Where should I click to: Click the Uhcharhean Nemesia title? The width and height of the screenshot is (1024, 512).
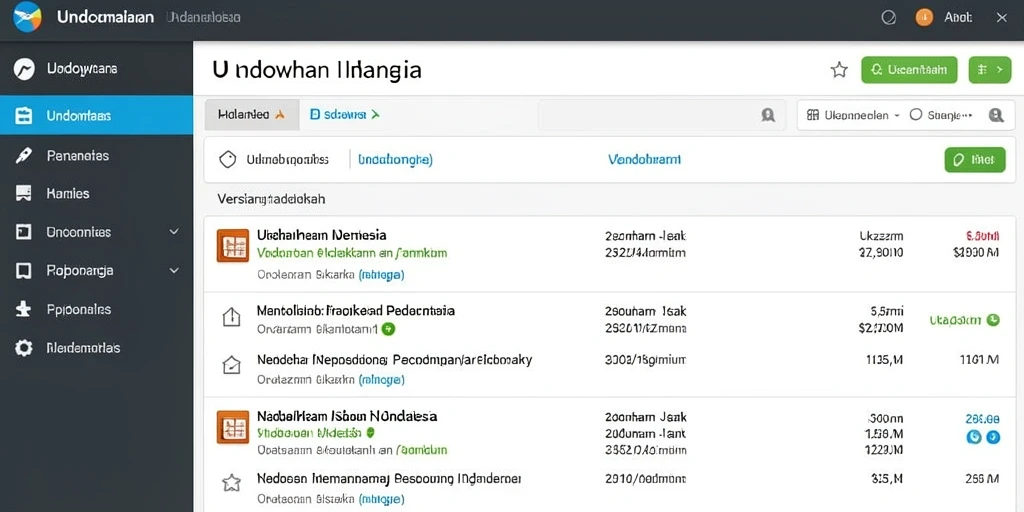click(321, 234)
